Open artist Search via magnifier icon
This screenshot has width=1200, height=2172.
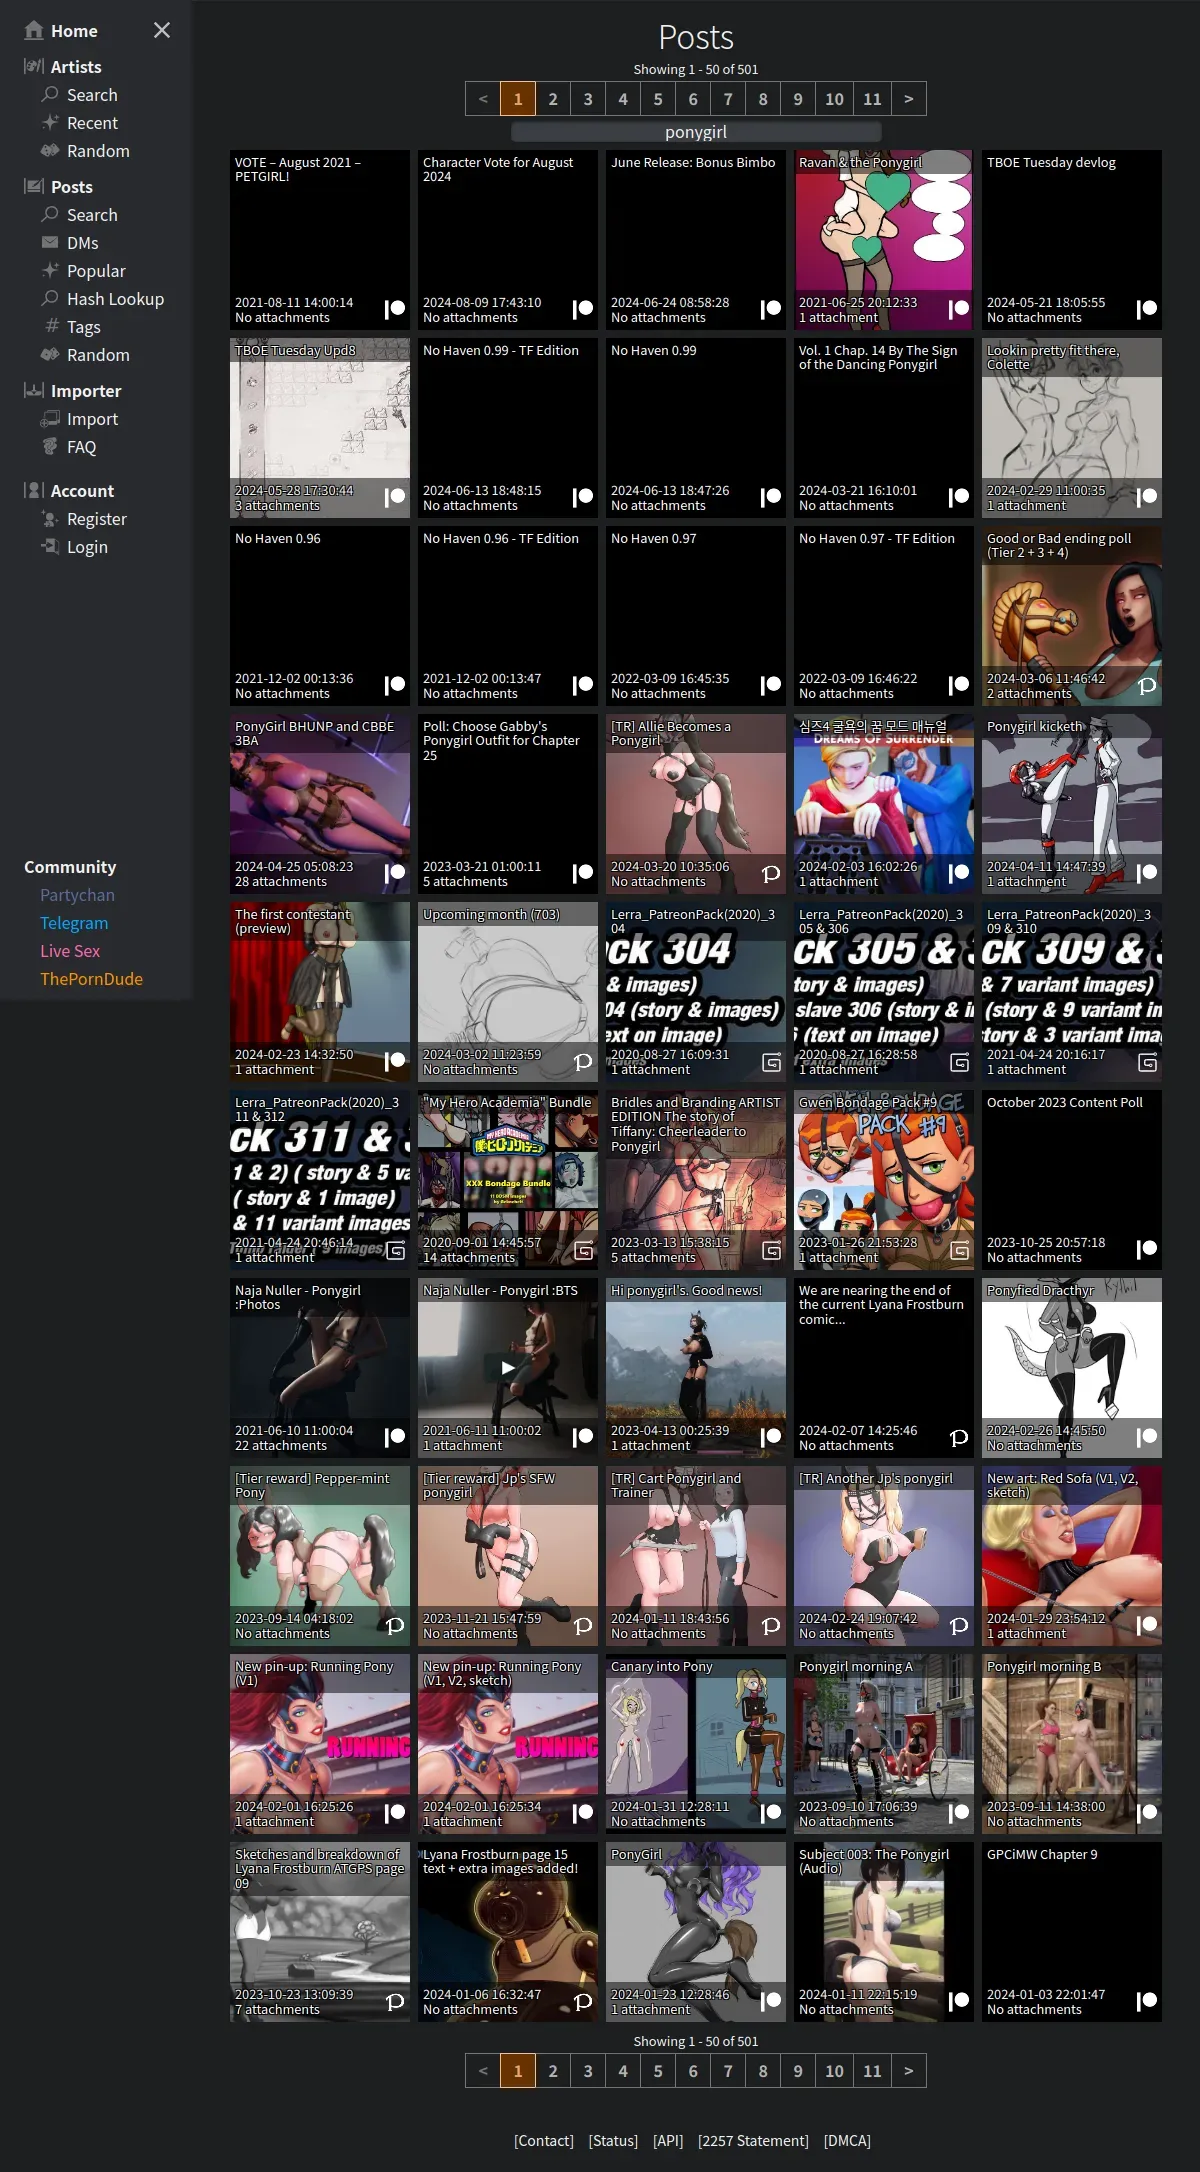(x=50, y=95)
